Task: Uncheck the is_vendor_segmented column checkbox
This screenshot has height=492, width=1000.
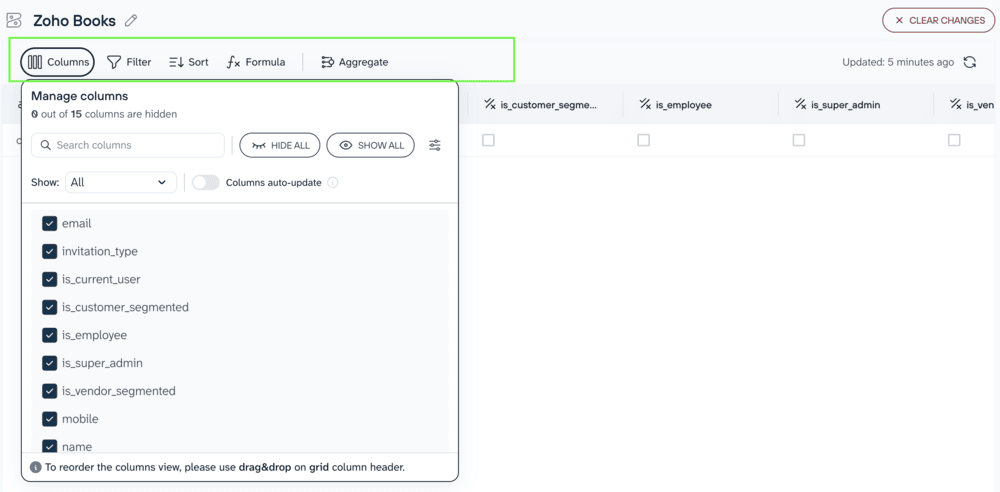Action: point(50,391)
